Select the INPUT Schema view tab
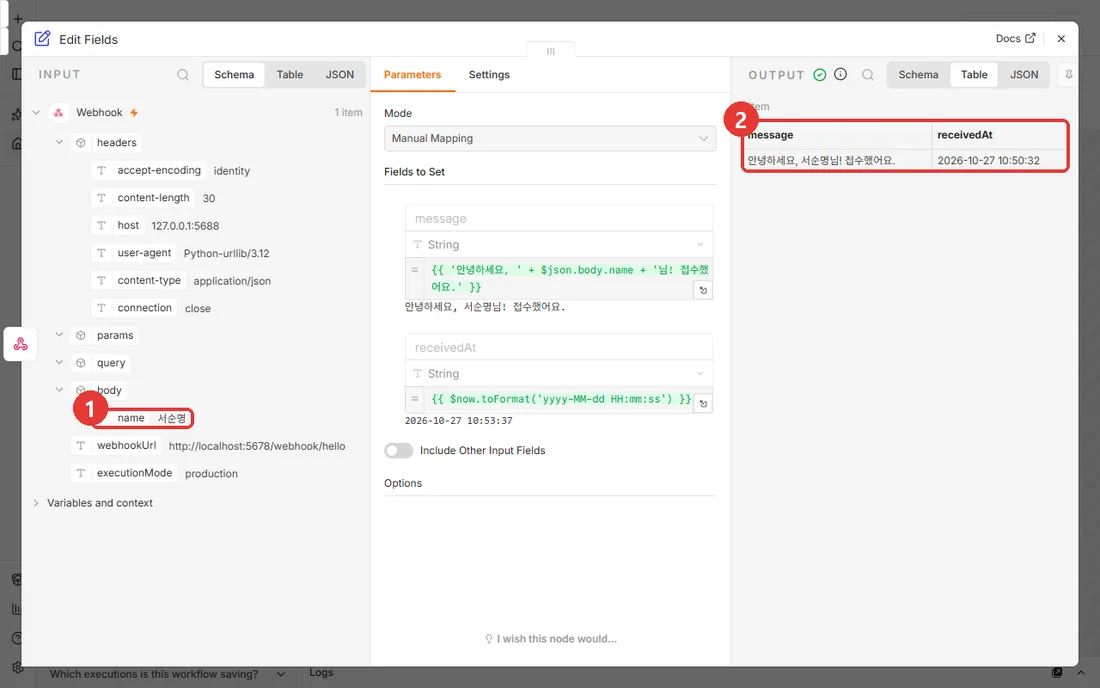The width and height of the screenshot is (1100, 688). coord(234,74)
